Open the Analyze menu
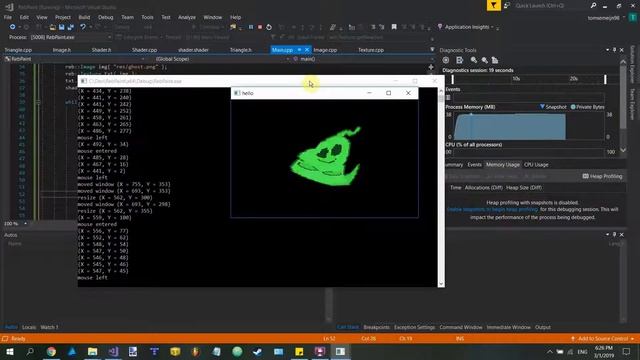Image resolution: width=640 pixels, height=360 pixels. pyautogui.click(x=187, y=17)
